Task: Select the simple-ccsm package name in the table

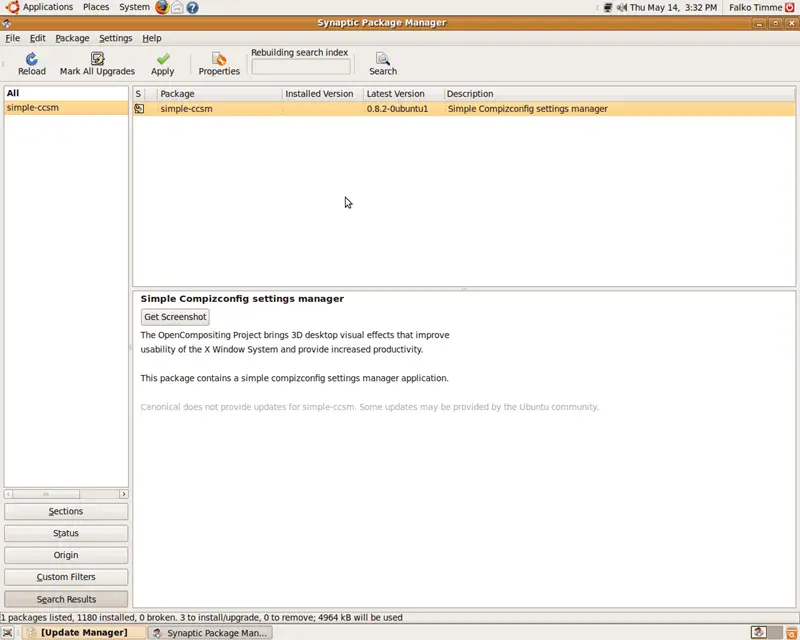Action: pyautogui.click(x=186, y=109)
